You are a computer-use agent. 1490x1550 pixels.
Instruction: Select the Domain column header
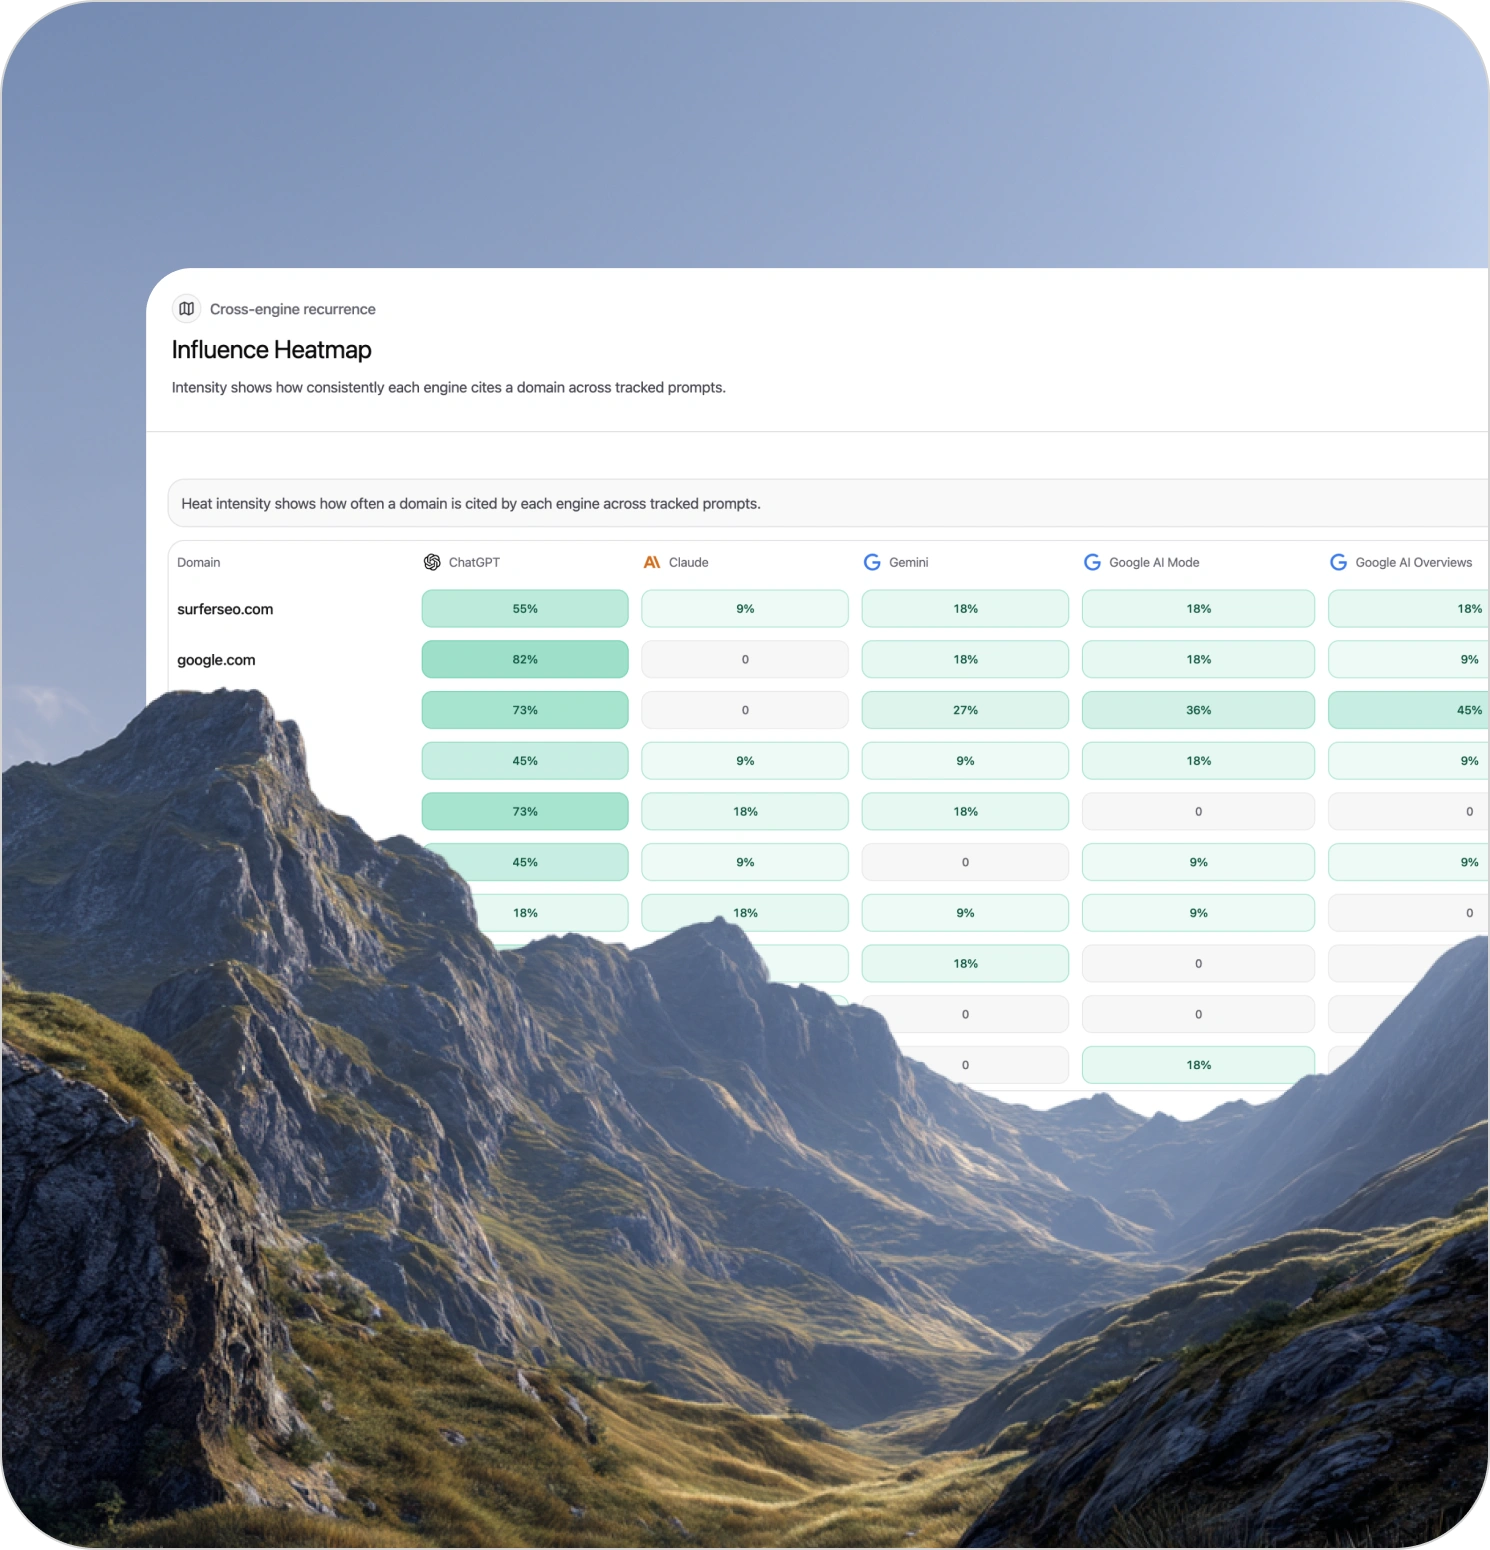tap(199, 562)
